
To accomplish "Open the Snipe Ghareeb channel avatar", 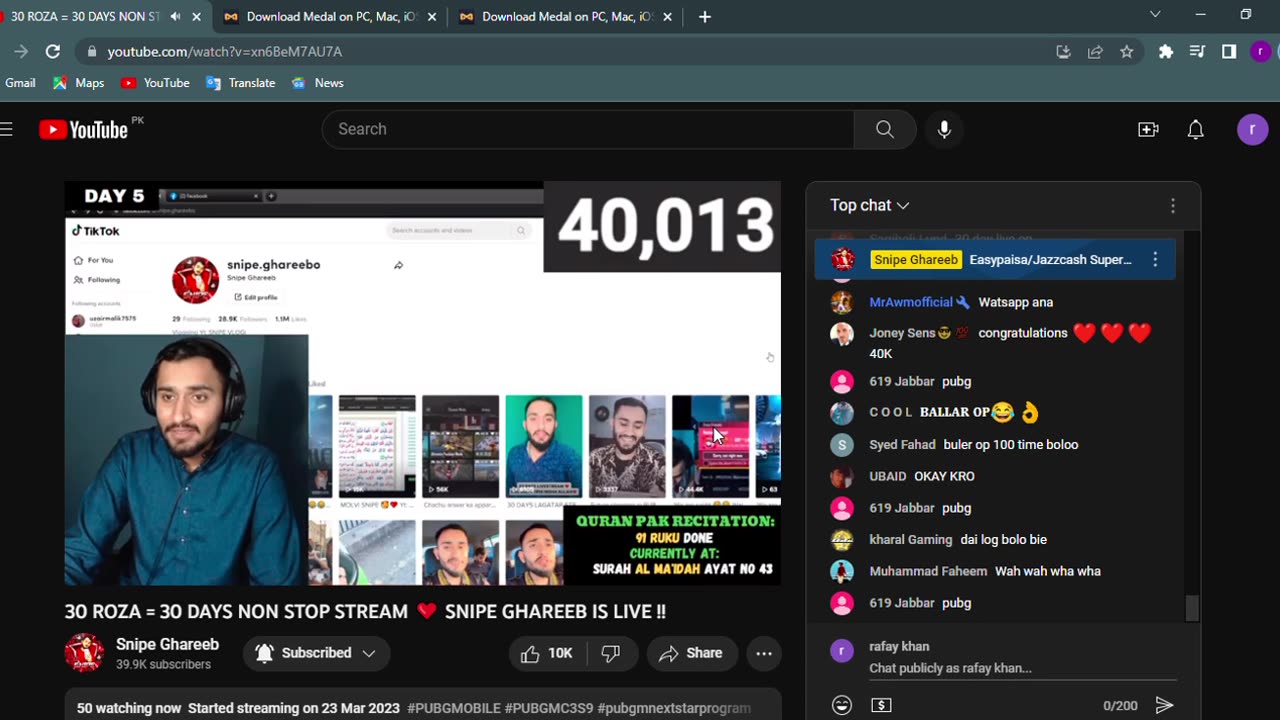I will point(84,653).
